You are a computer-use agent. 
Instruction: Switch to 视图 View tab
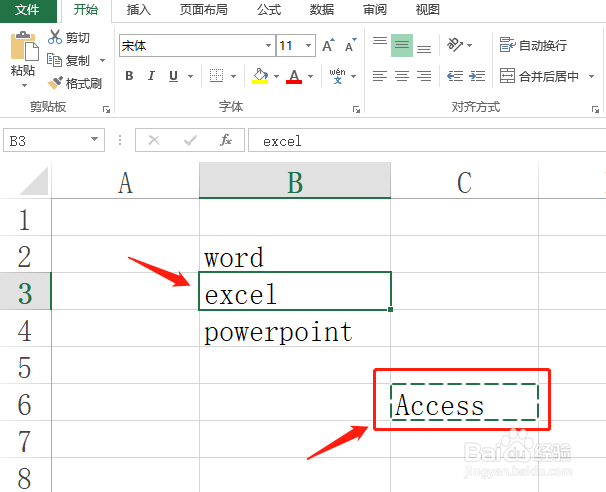coord(427,10)
